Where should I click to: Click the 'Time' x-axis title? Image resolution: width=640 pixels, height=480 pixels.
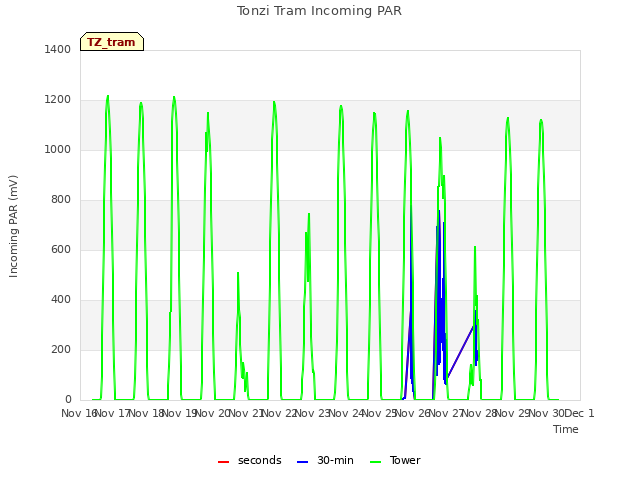565,429
